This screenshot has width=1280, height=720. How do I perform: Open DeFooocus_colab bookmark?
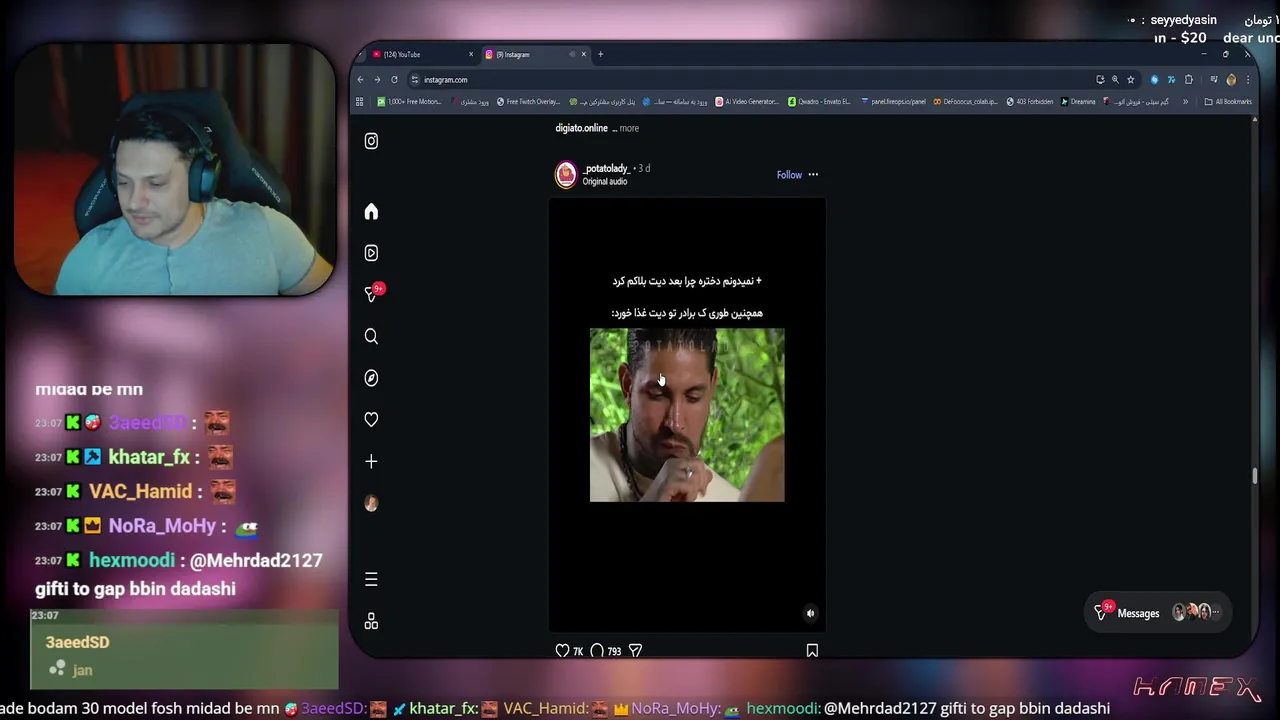[x=965, y=101]
